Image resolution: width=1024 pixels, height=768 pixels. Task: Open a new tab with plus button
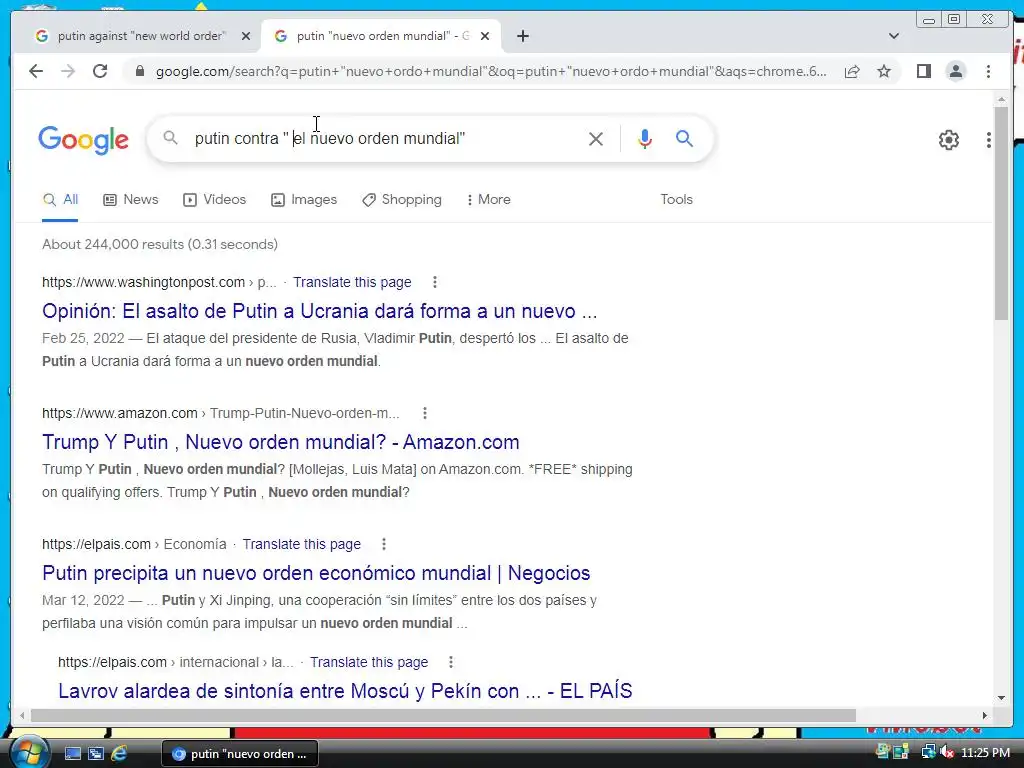point(522,36)
